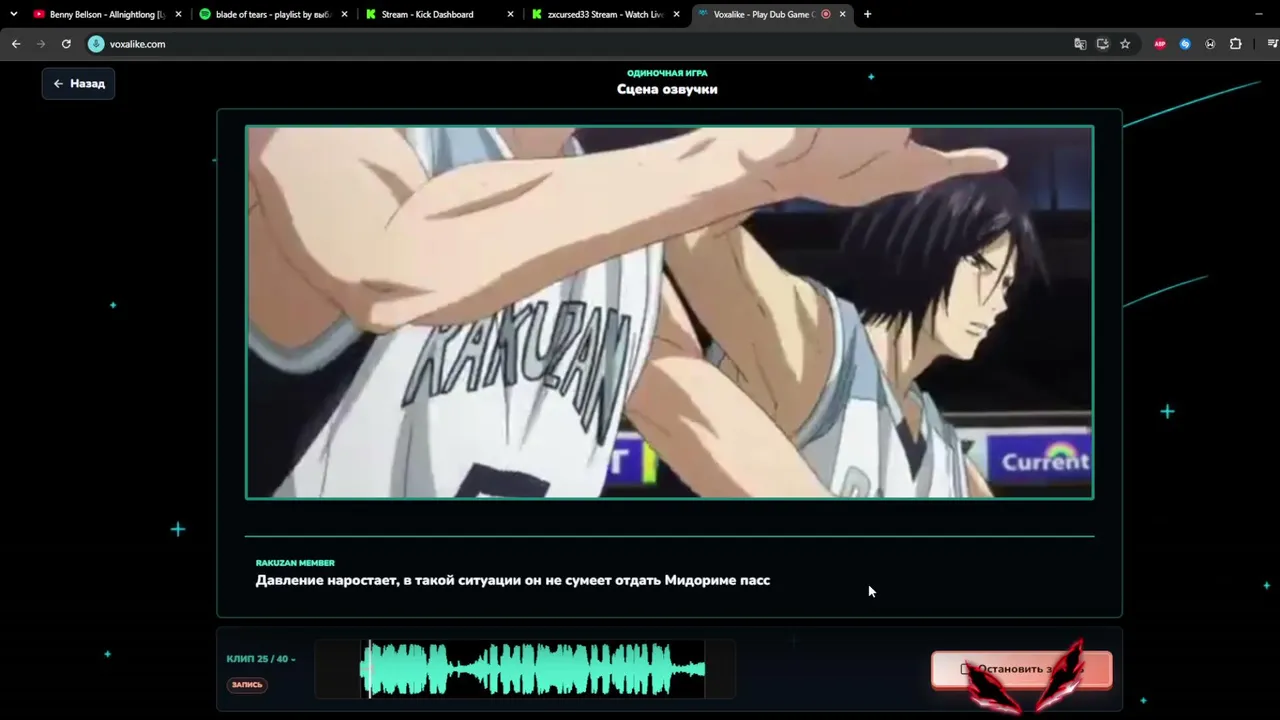Bookmark this page with the star icon
The height and width of the screenshot is (720, 1280).
(1125, 44)
